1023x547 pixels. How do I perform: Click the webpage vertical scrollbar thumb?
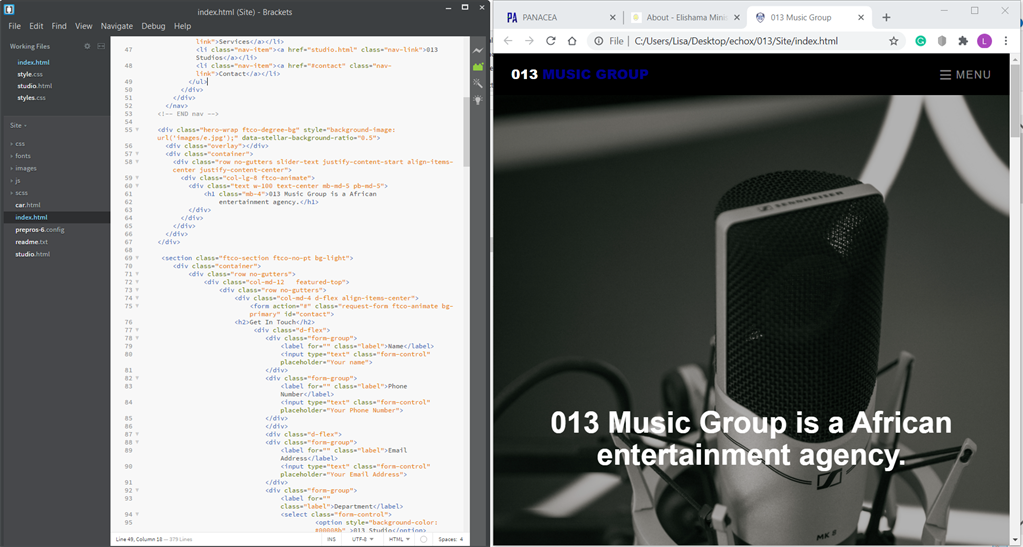coord(1016,101)
